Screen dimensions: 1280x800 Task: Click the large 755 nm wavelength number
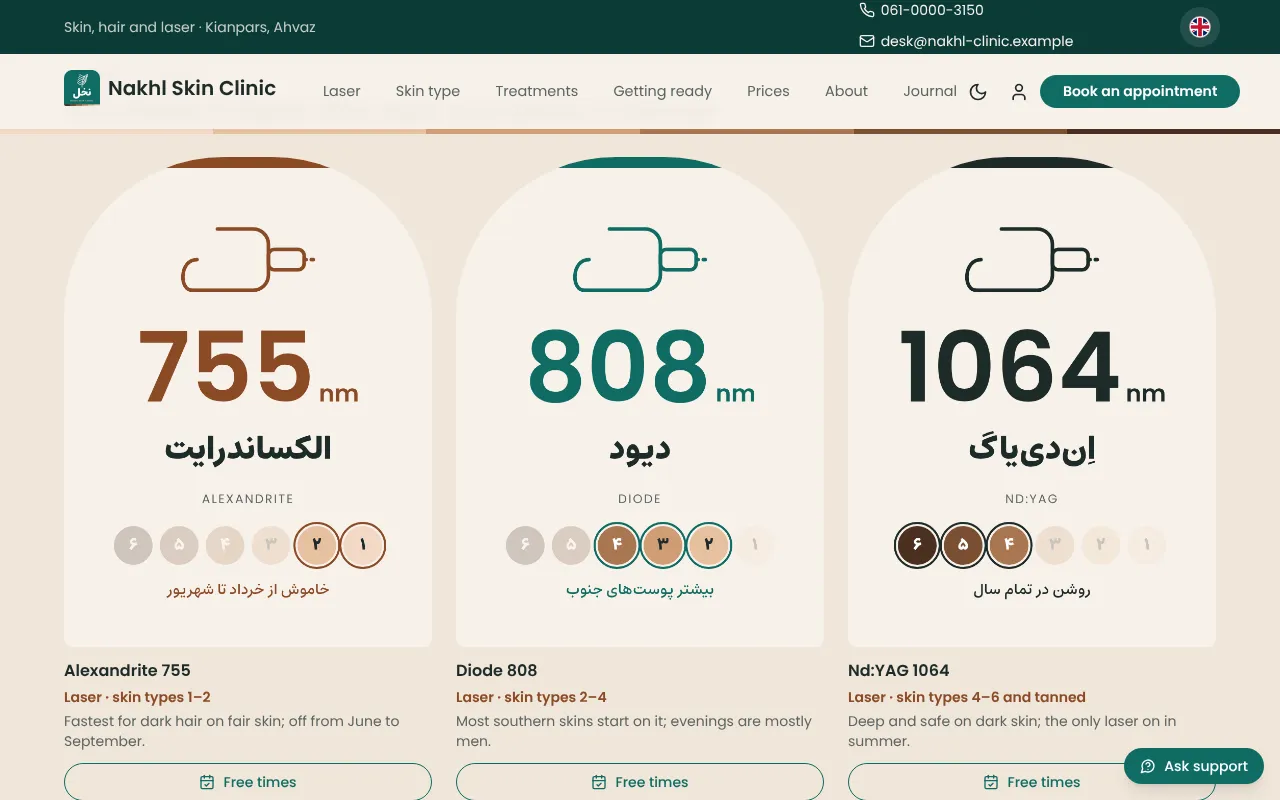248,366
